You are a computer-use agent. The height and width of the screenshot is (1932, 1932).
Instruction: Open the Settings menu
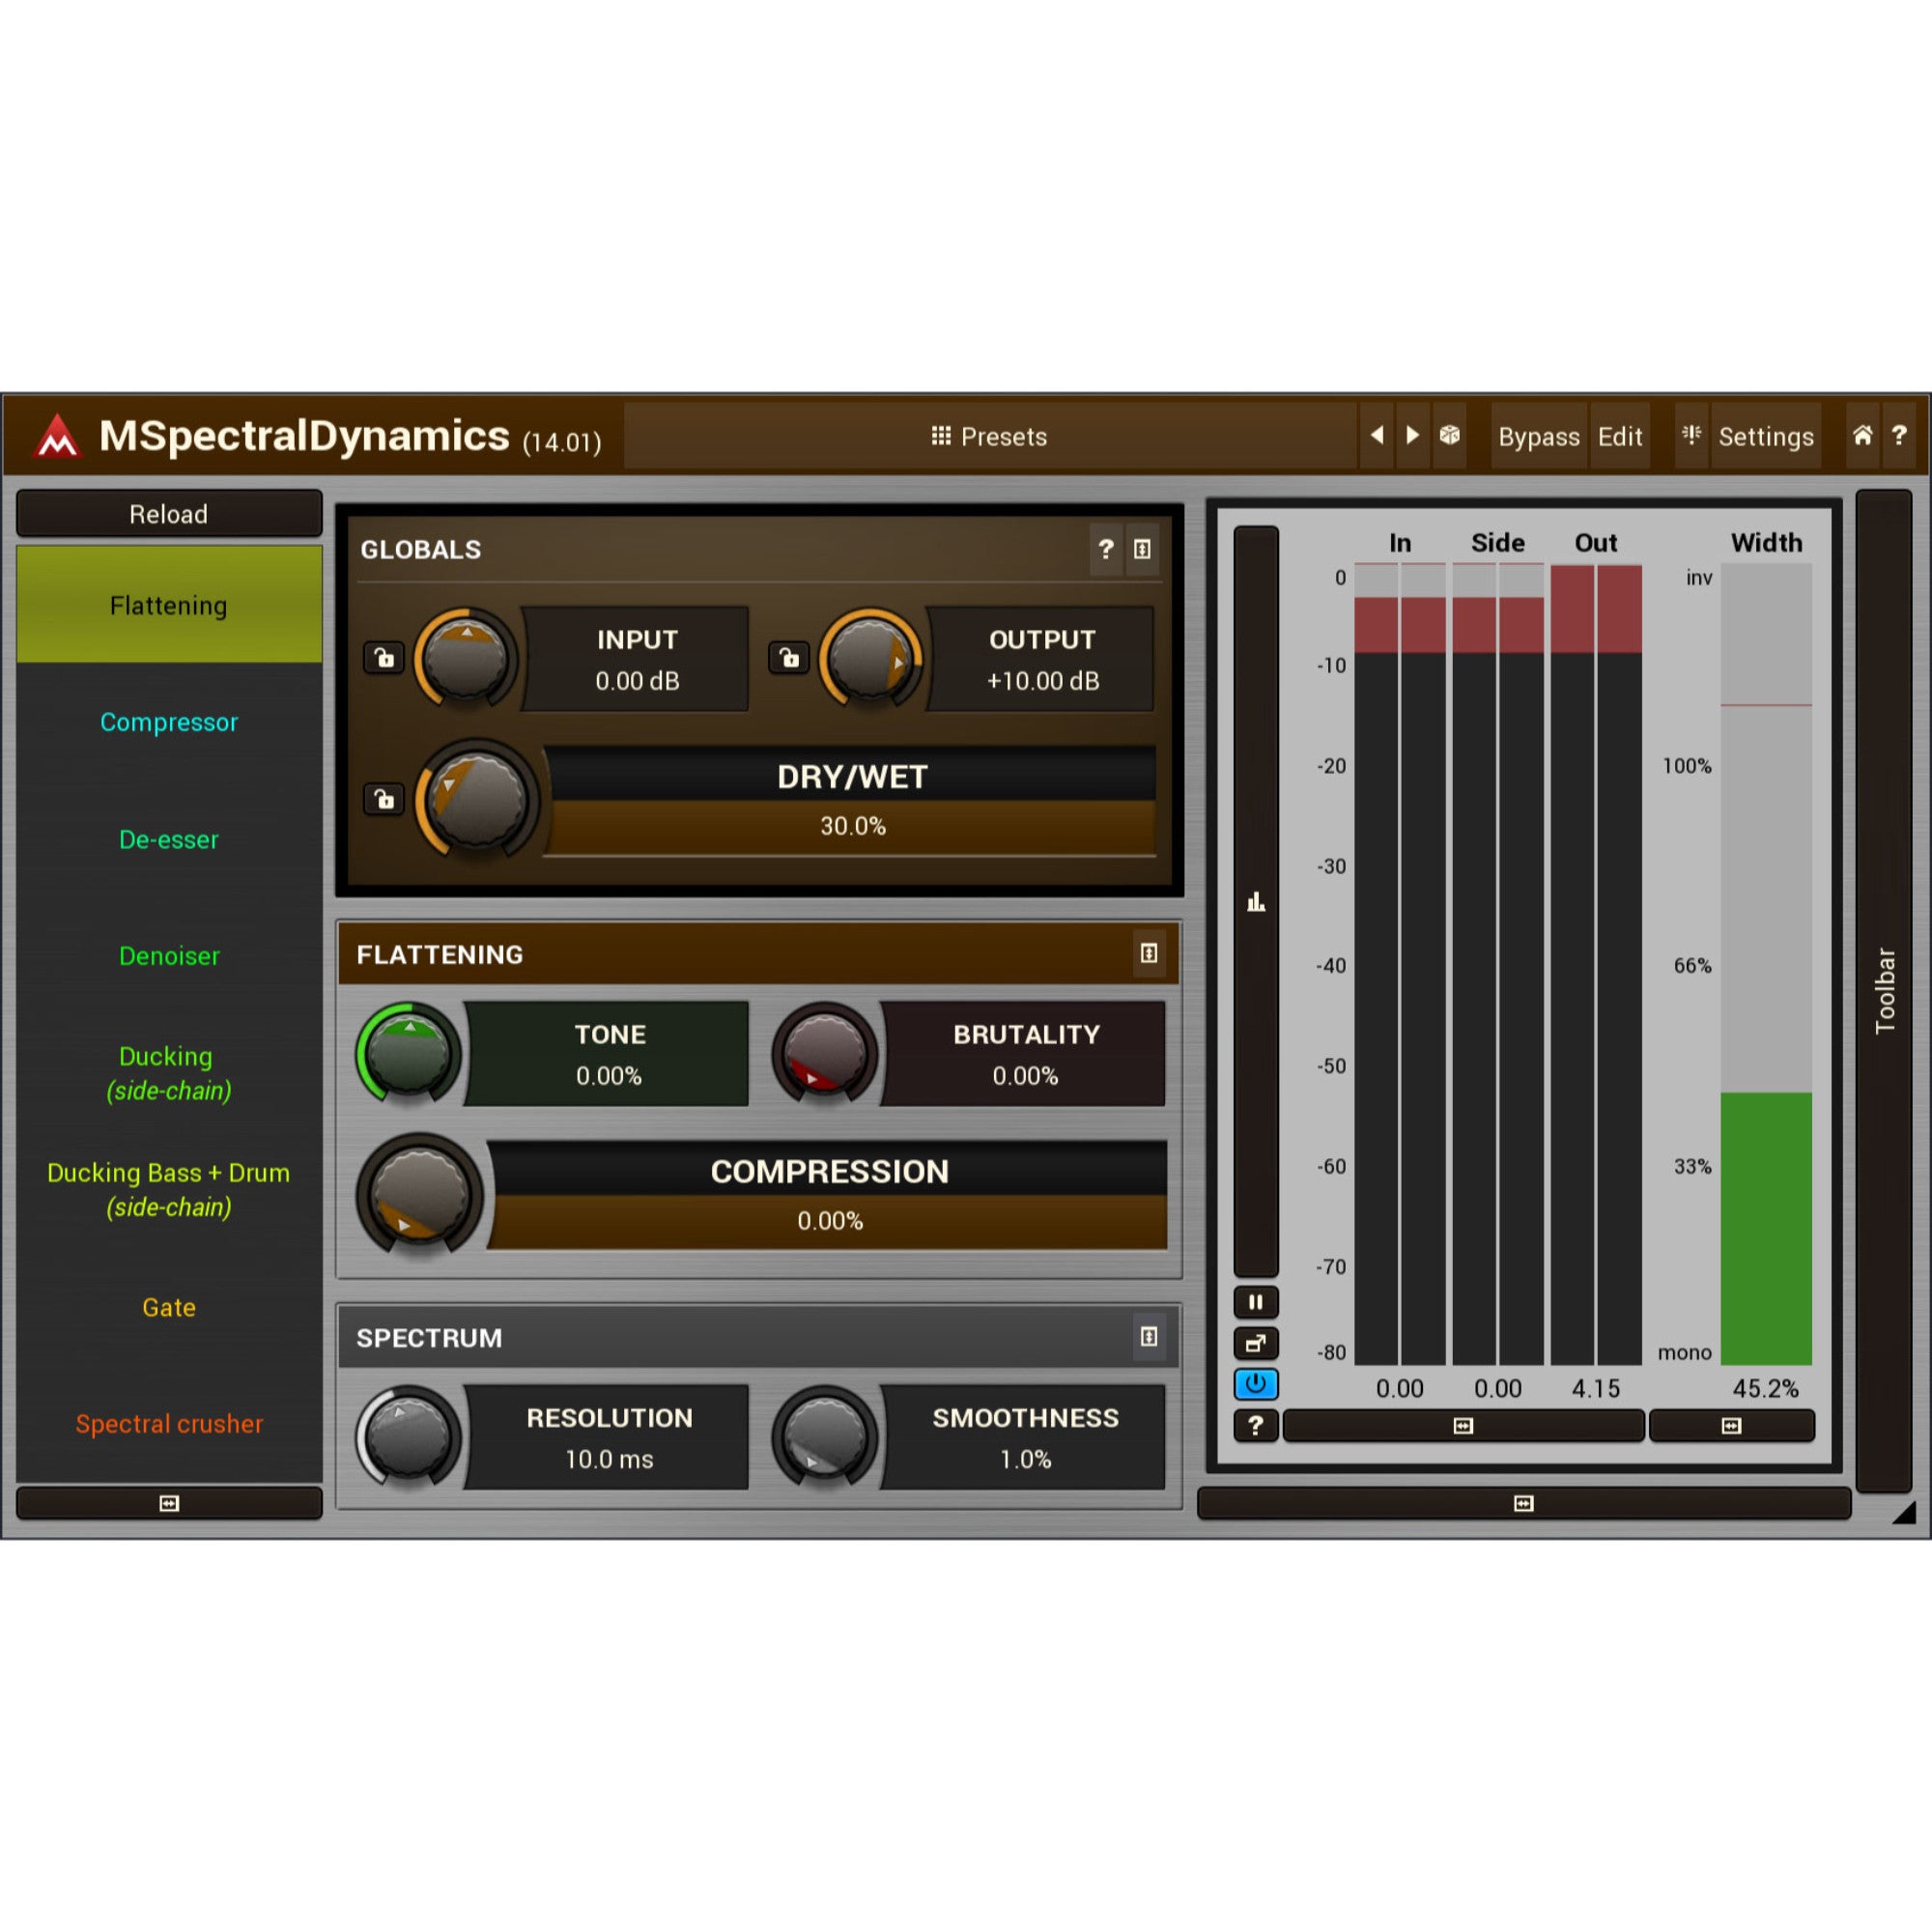(1765, 436)
